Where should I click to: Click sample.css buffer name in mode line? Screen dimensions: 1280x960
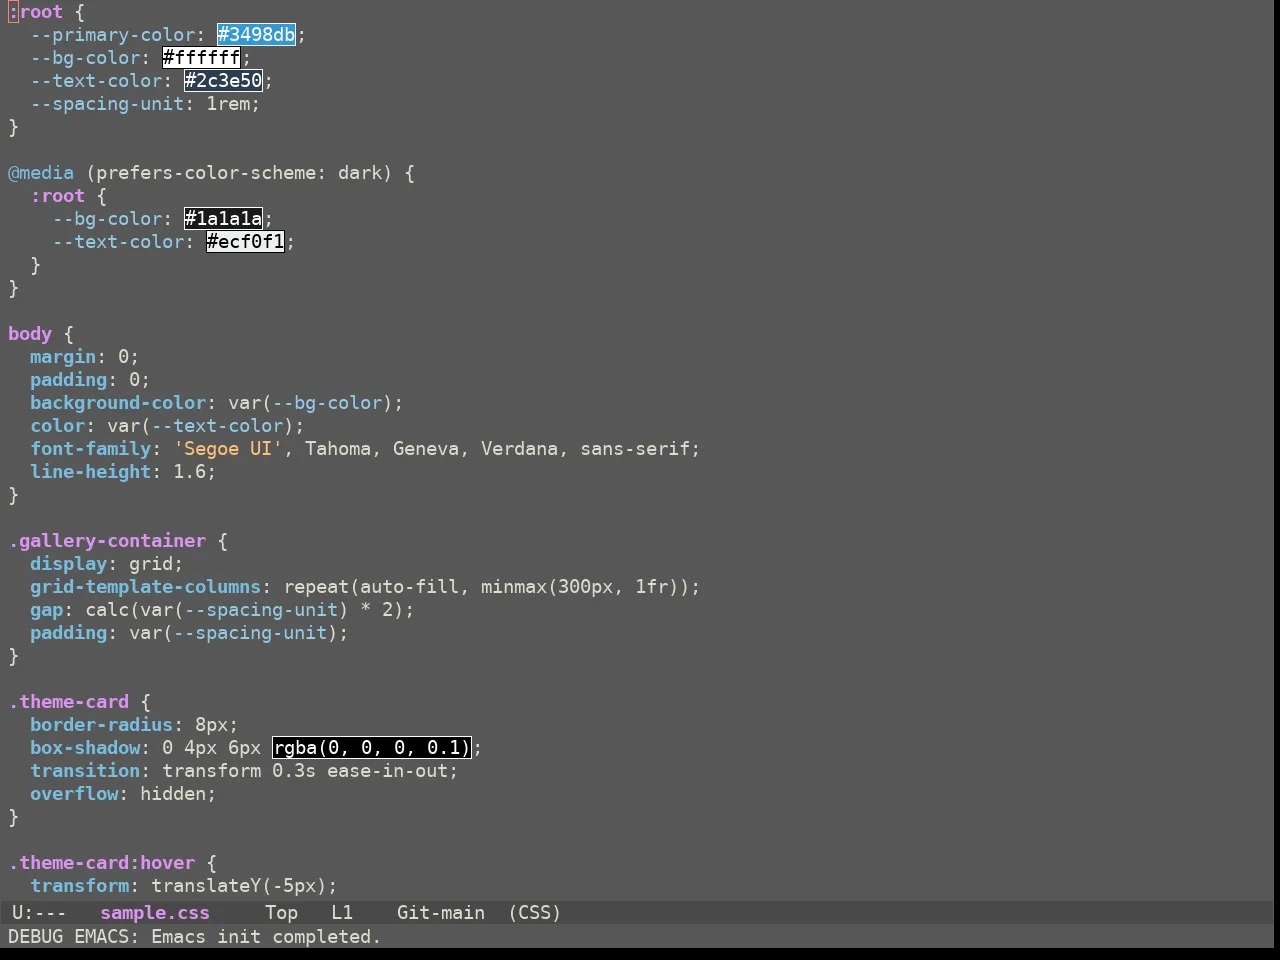tap(155, 913)
